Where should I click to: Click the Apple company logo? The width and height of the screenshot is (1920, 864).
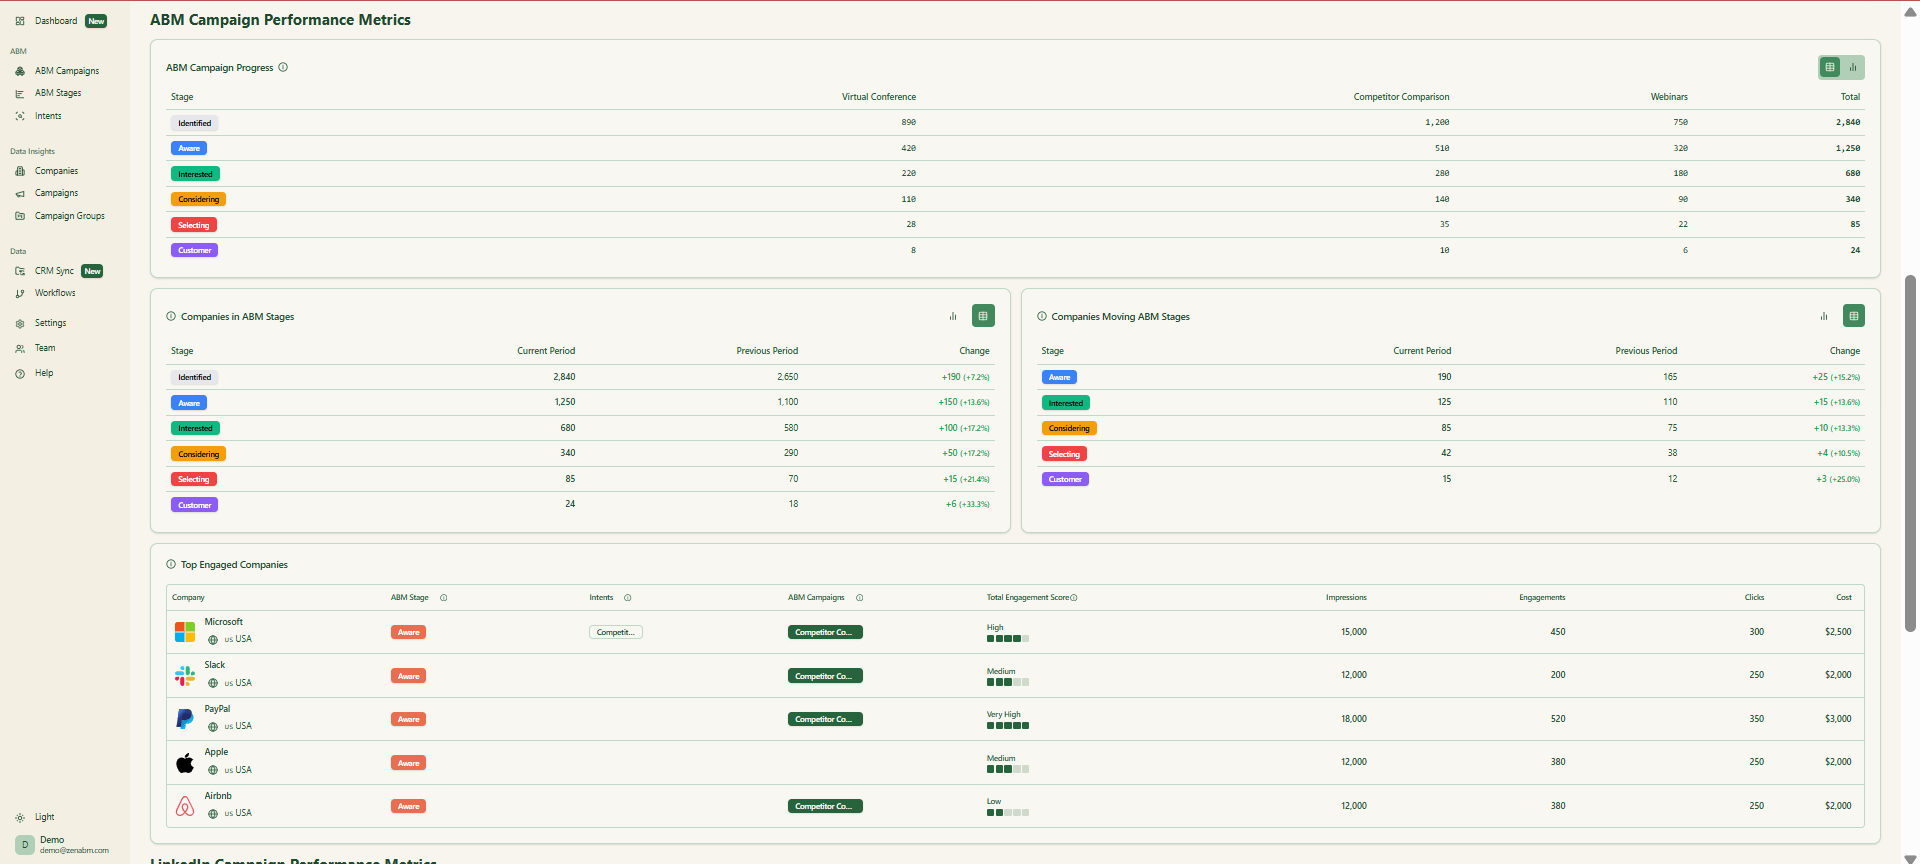tap(185, 763)
